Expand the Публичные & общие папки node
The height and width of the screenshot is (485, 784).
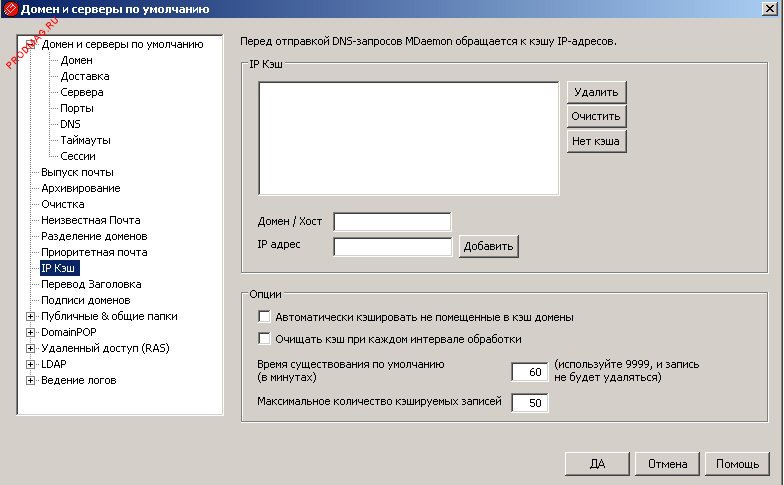pyautogui.click(x=30, y=316)
